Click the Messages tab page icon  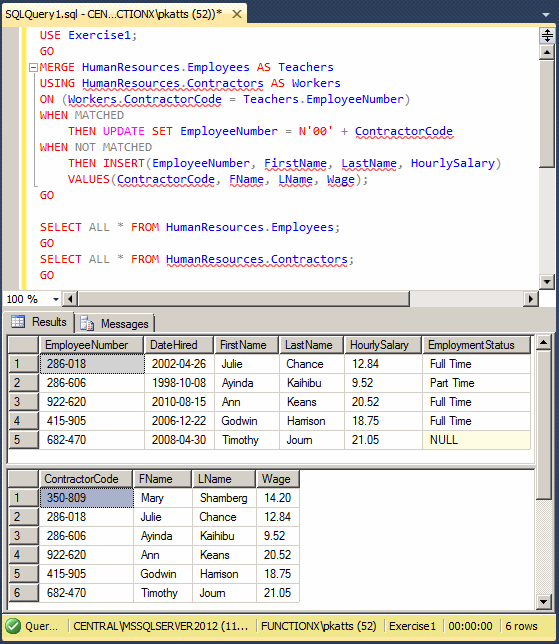tap(87, 324)
